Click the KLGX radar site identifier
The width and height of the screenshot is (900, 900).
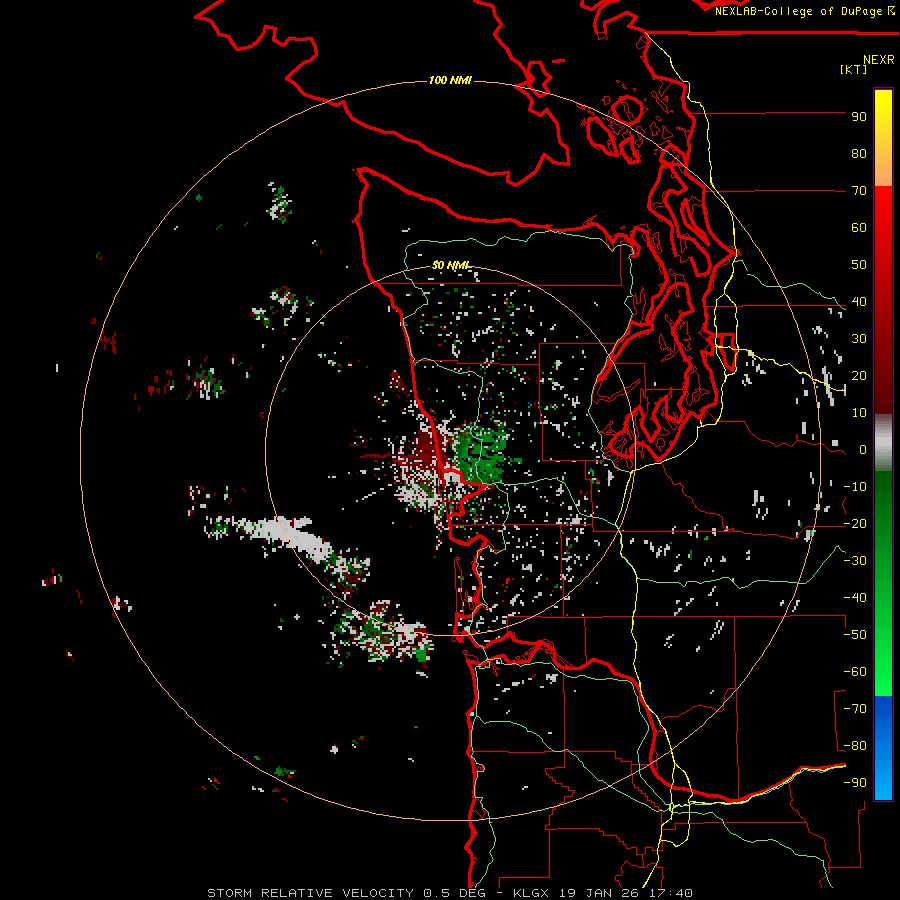(531, 893)
